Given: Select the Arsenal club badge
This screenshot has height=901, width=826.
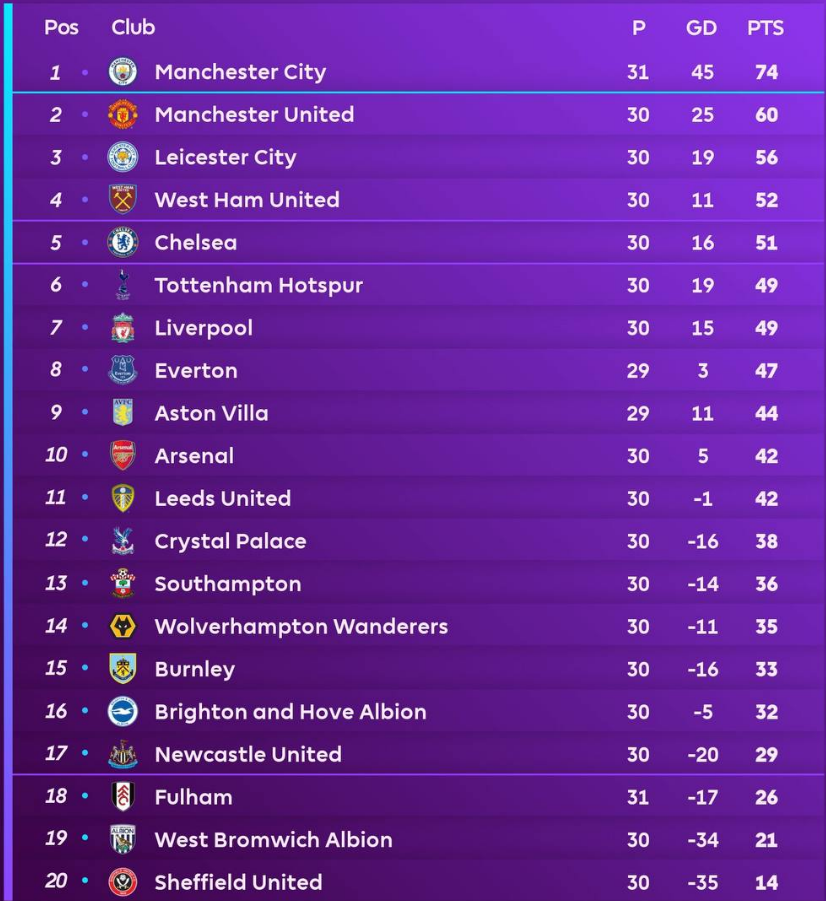Looking at the screenshot, I should pyautogui.click(x=122, y=456).
